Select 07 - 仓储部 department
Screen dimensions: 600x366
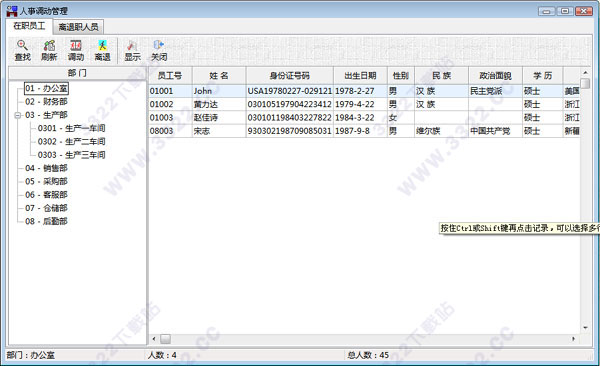pos(46,208)
